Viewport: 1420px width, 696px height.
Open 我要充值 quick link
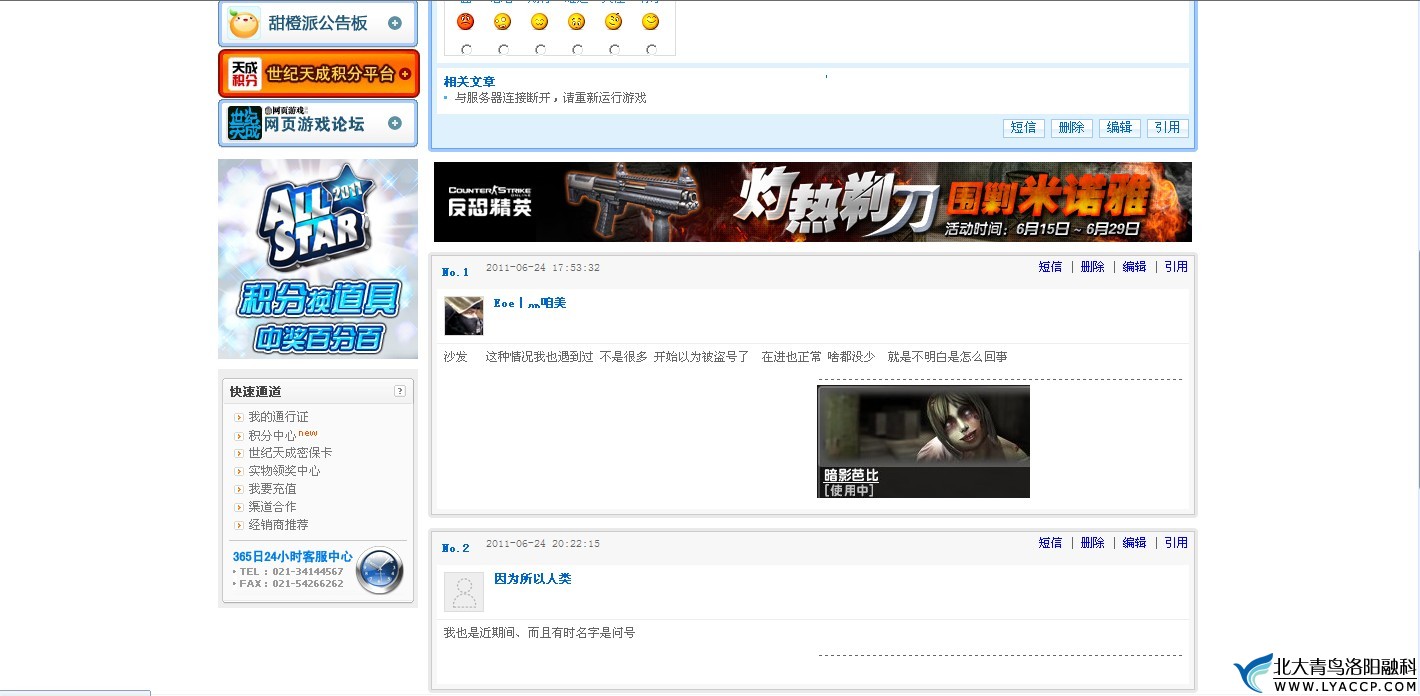pyautogui.click(x=272, y=489)
